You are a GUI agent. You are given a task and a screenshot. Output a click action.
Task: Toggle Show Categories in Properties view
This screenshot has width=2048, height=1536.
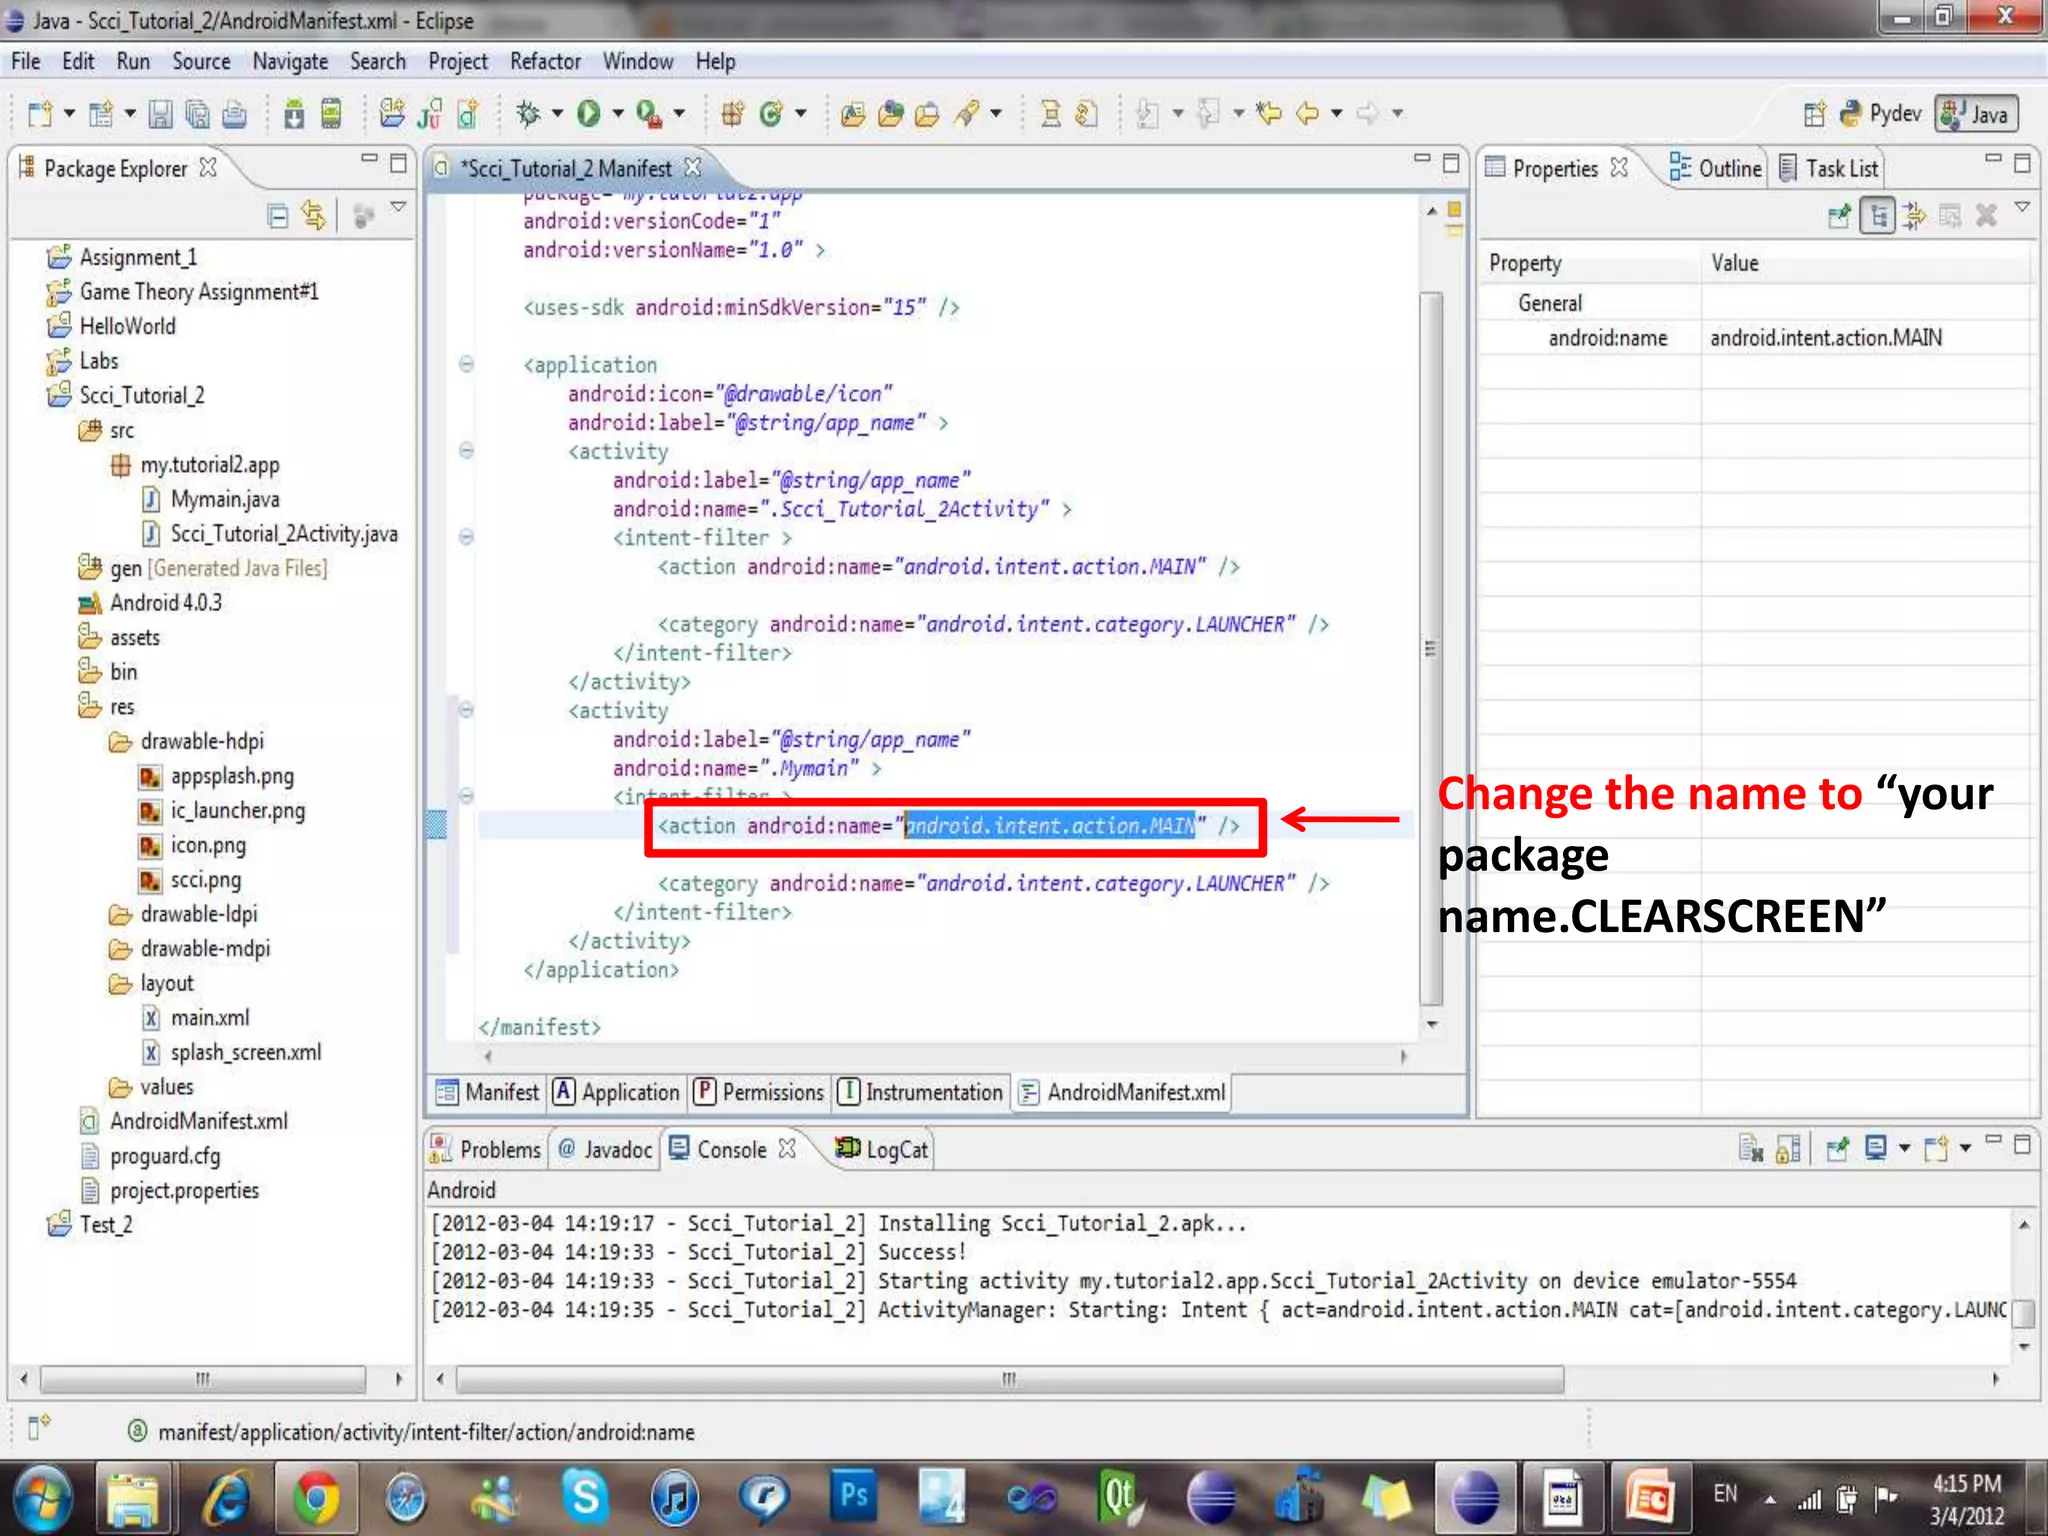point(1878,215)
